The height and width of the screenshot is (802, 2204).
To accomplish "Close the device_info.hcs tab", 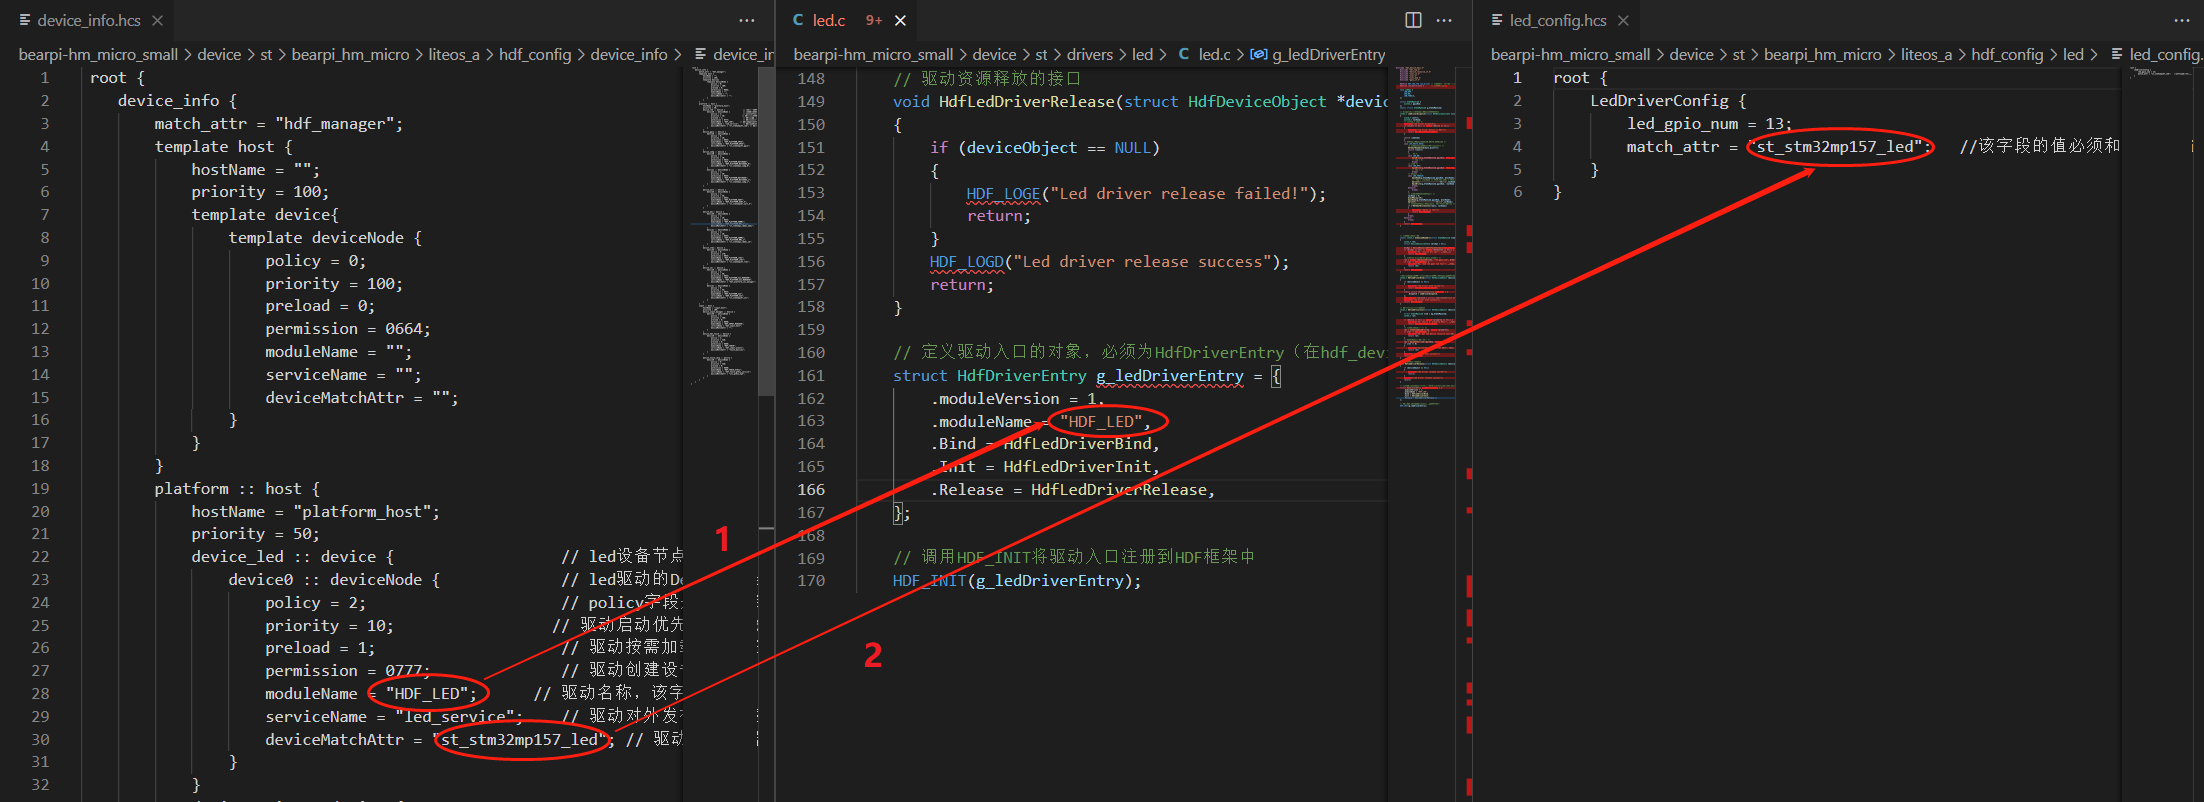I will point(157,20).
